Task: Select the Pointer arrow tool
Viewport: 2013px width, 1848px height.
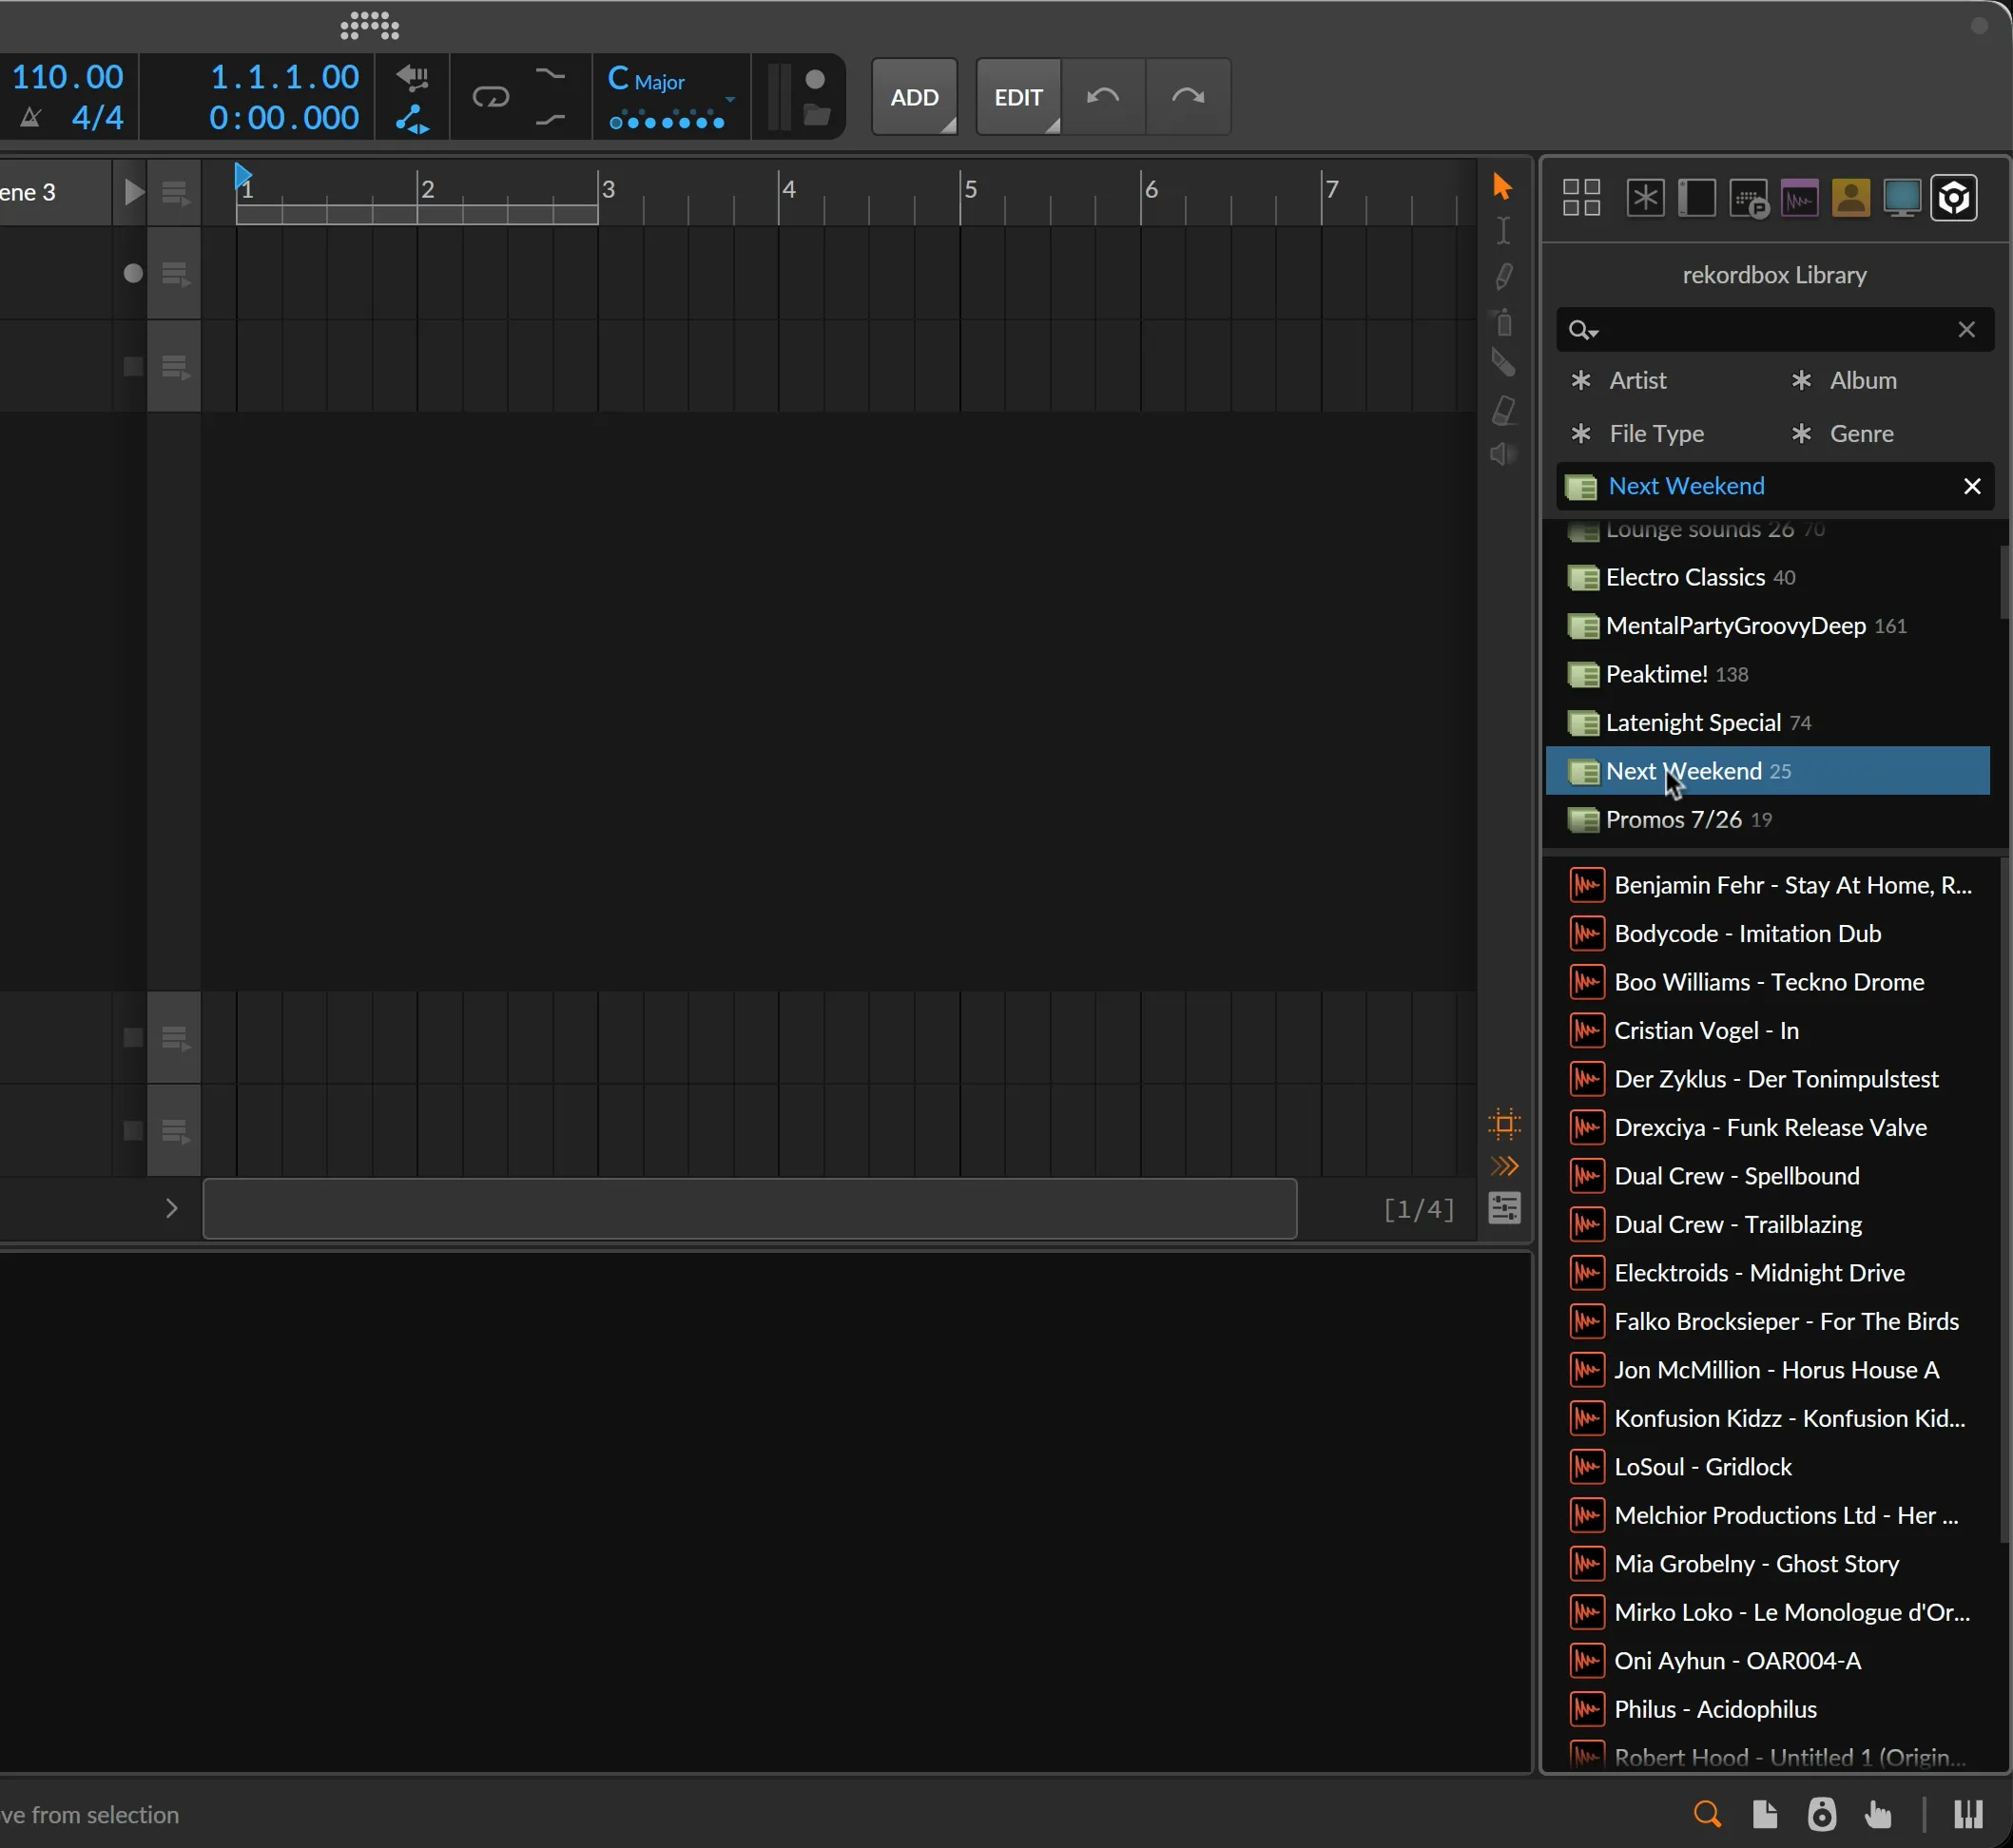Action: [x=1502, y=187]
